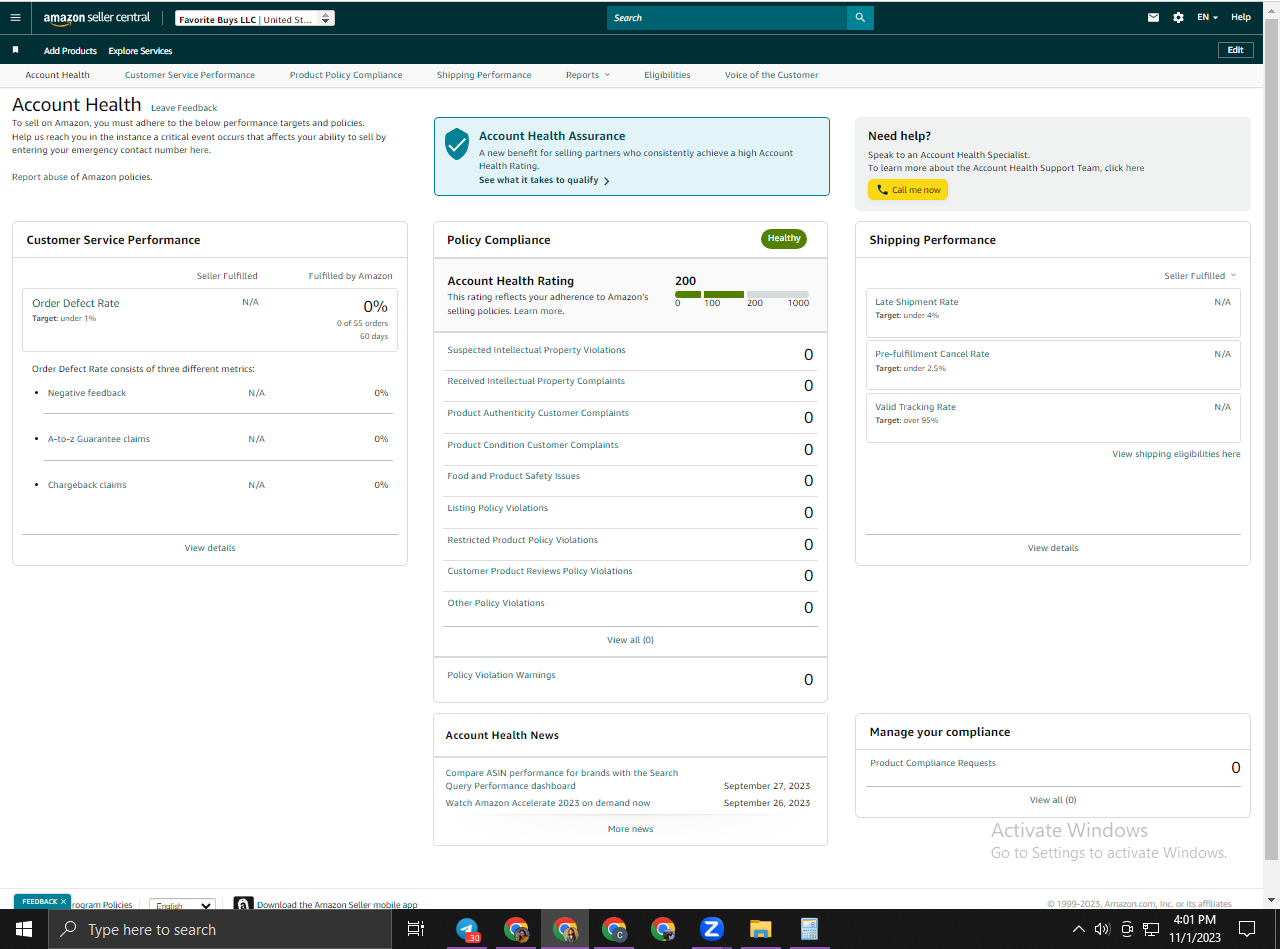The height and width of the screenshot is (949, 1280).
Task: Click the Windows taskbar search box
Action: coord(219,929)
